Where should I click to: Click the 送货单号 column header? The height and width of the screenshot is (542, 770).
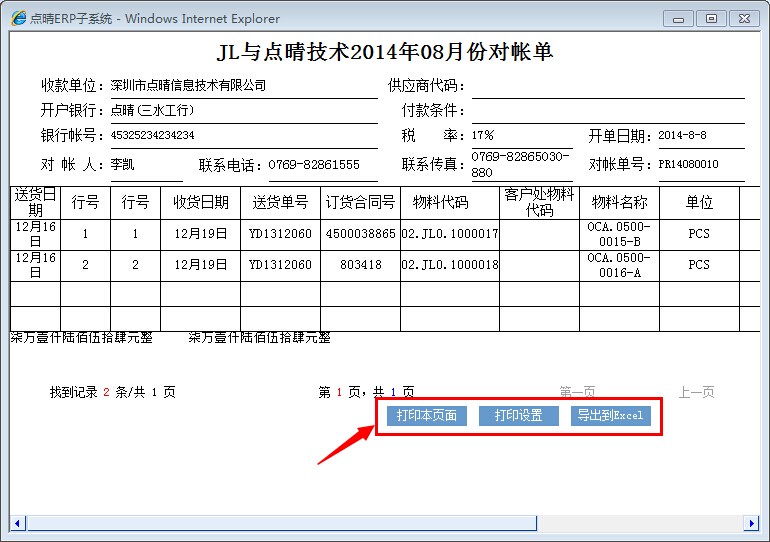(x=280, y=202)
